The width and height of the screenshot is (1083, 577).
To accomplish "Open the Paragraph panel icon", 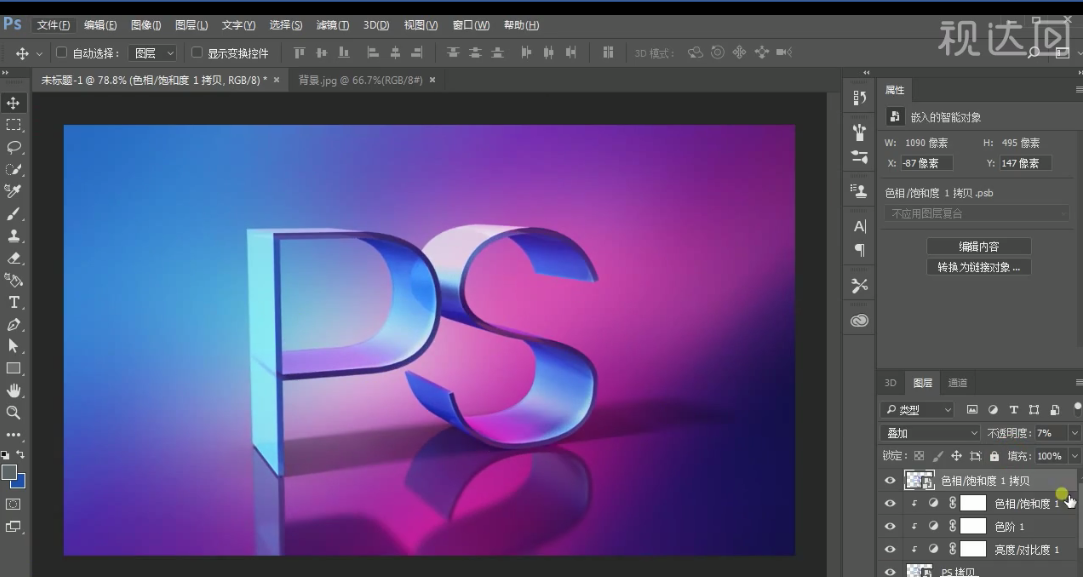I will (x=859, y=249).
